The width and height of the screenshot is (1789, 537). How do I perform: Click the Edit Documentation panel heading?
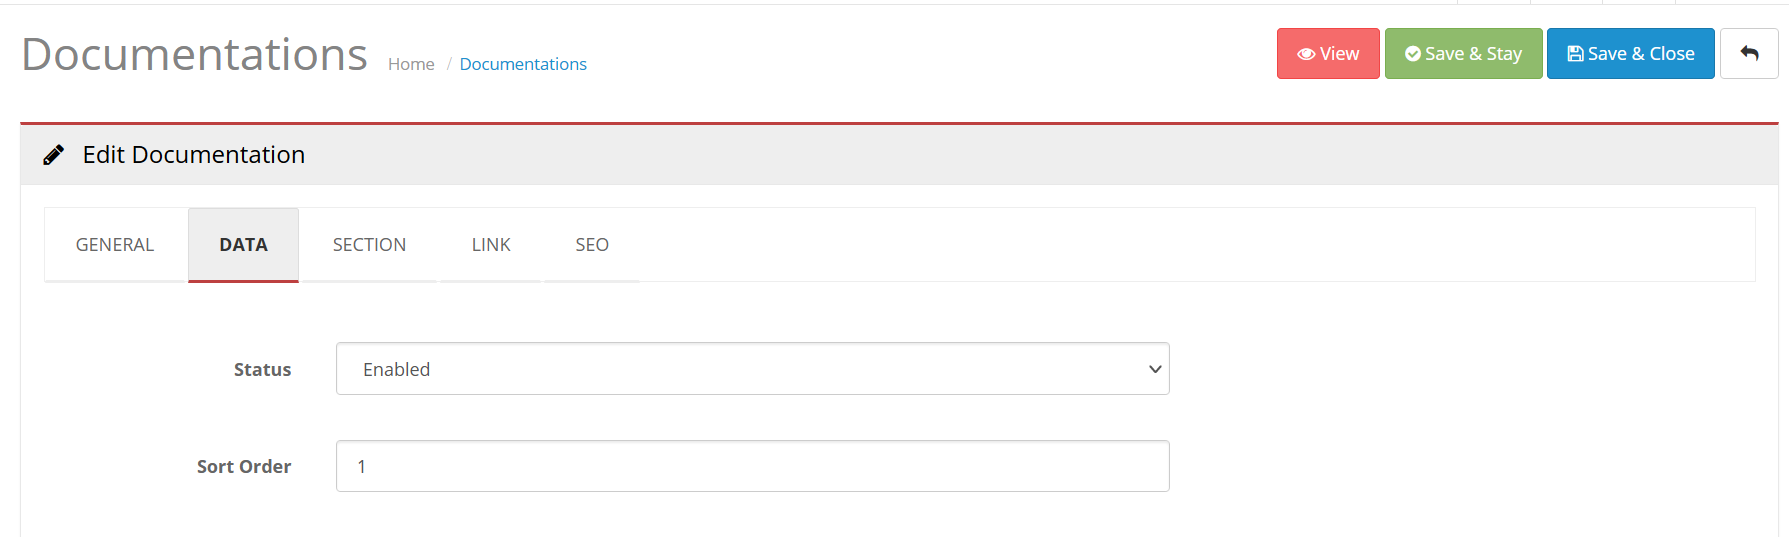(x=194, y=155)
